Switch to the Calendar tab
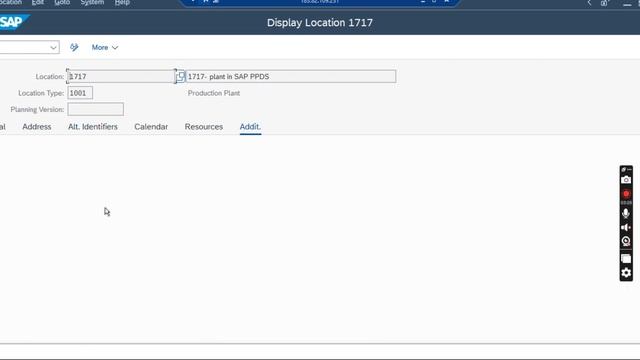640x360 pixels. [151, 127]
